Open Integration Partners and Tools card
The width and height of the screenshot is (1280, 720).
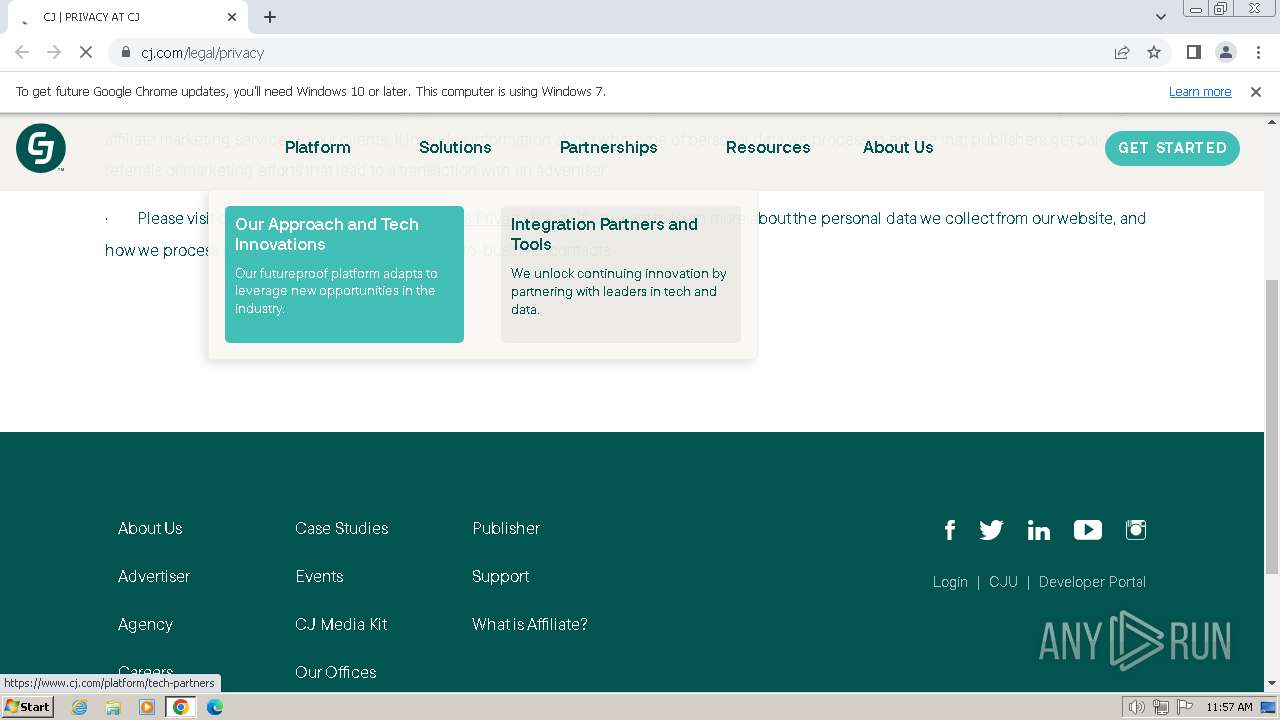[621, 274]
